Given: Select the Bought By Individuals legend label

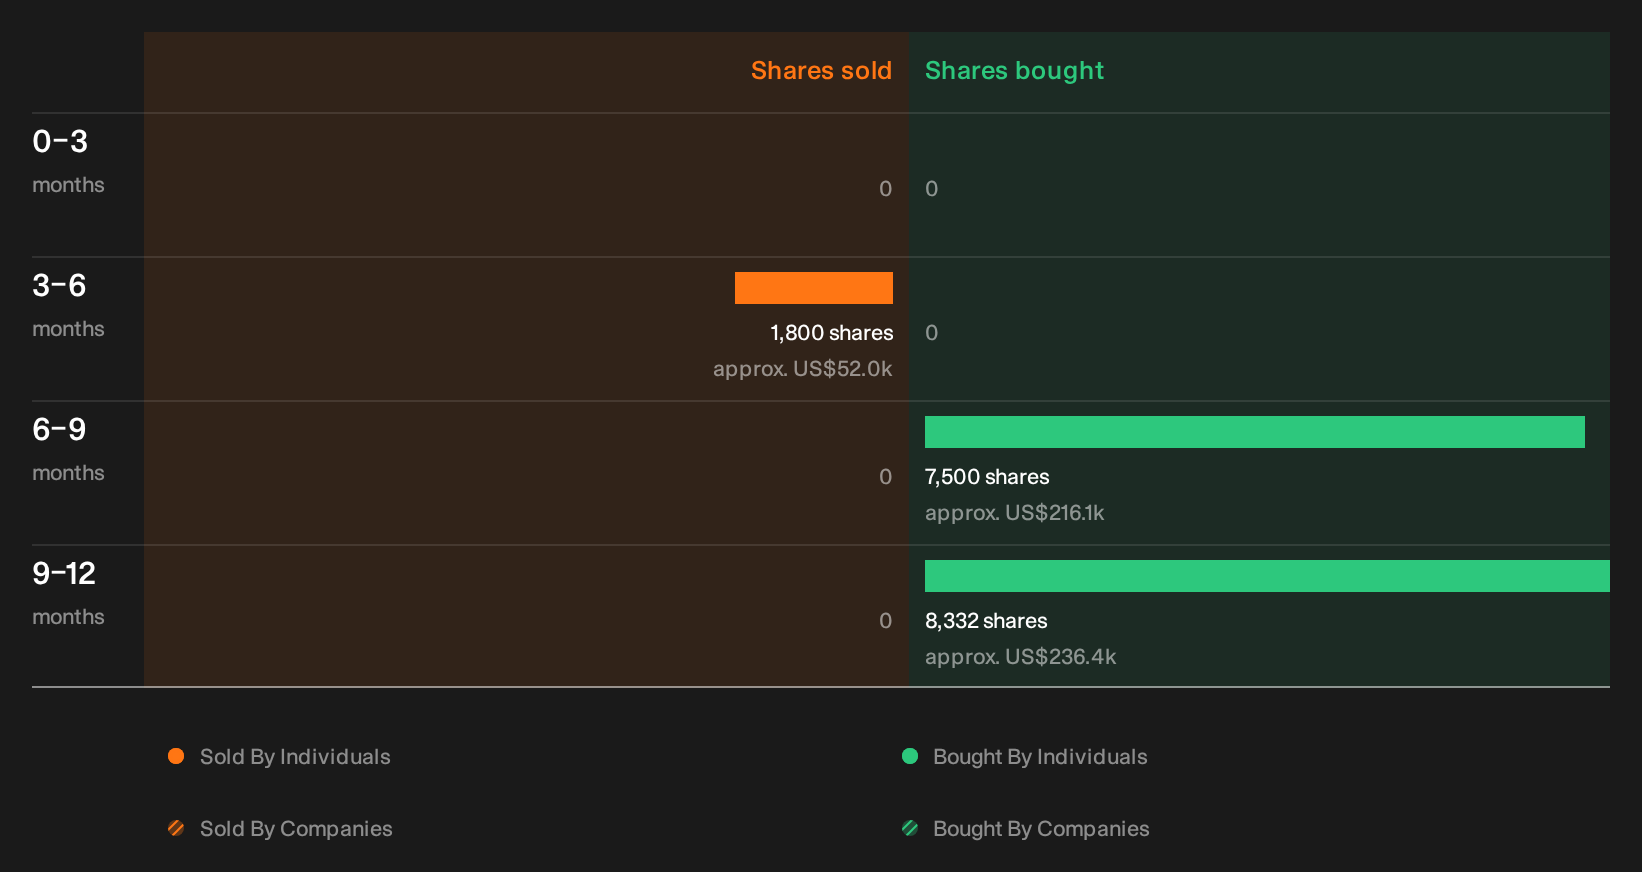Looking at the screenshot, I should pos(1040,757).
